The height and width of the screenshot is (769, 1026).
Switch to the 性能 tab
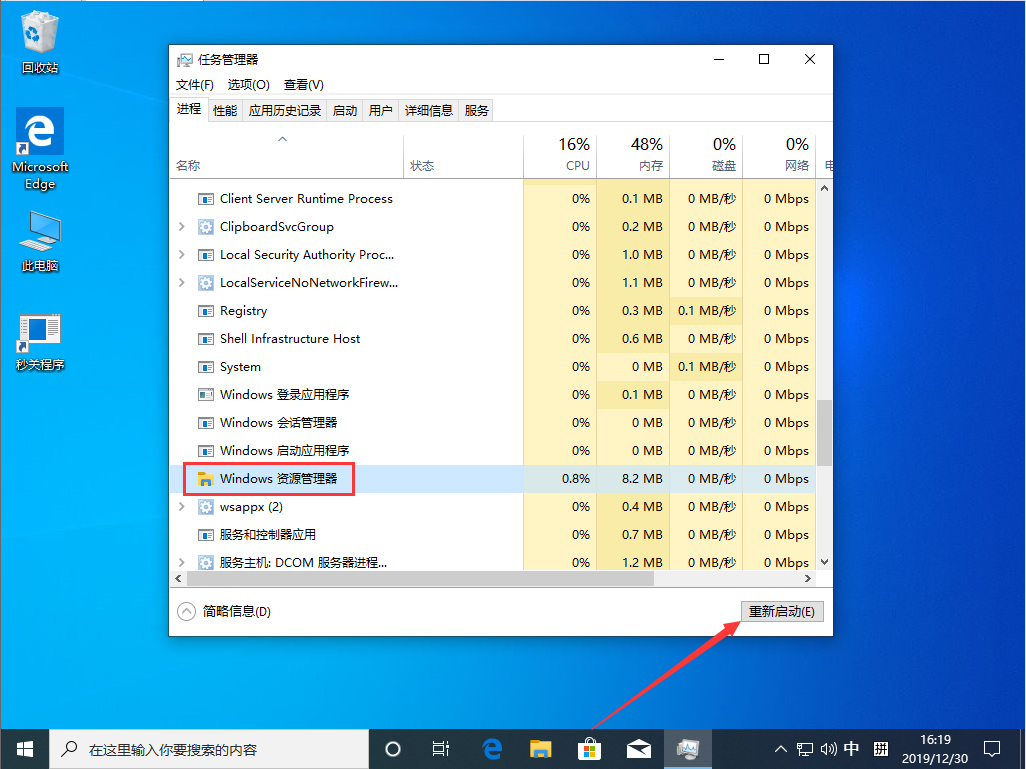pyautogui.click(x=225, y=110)
